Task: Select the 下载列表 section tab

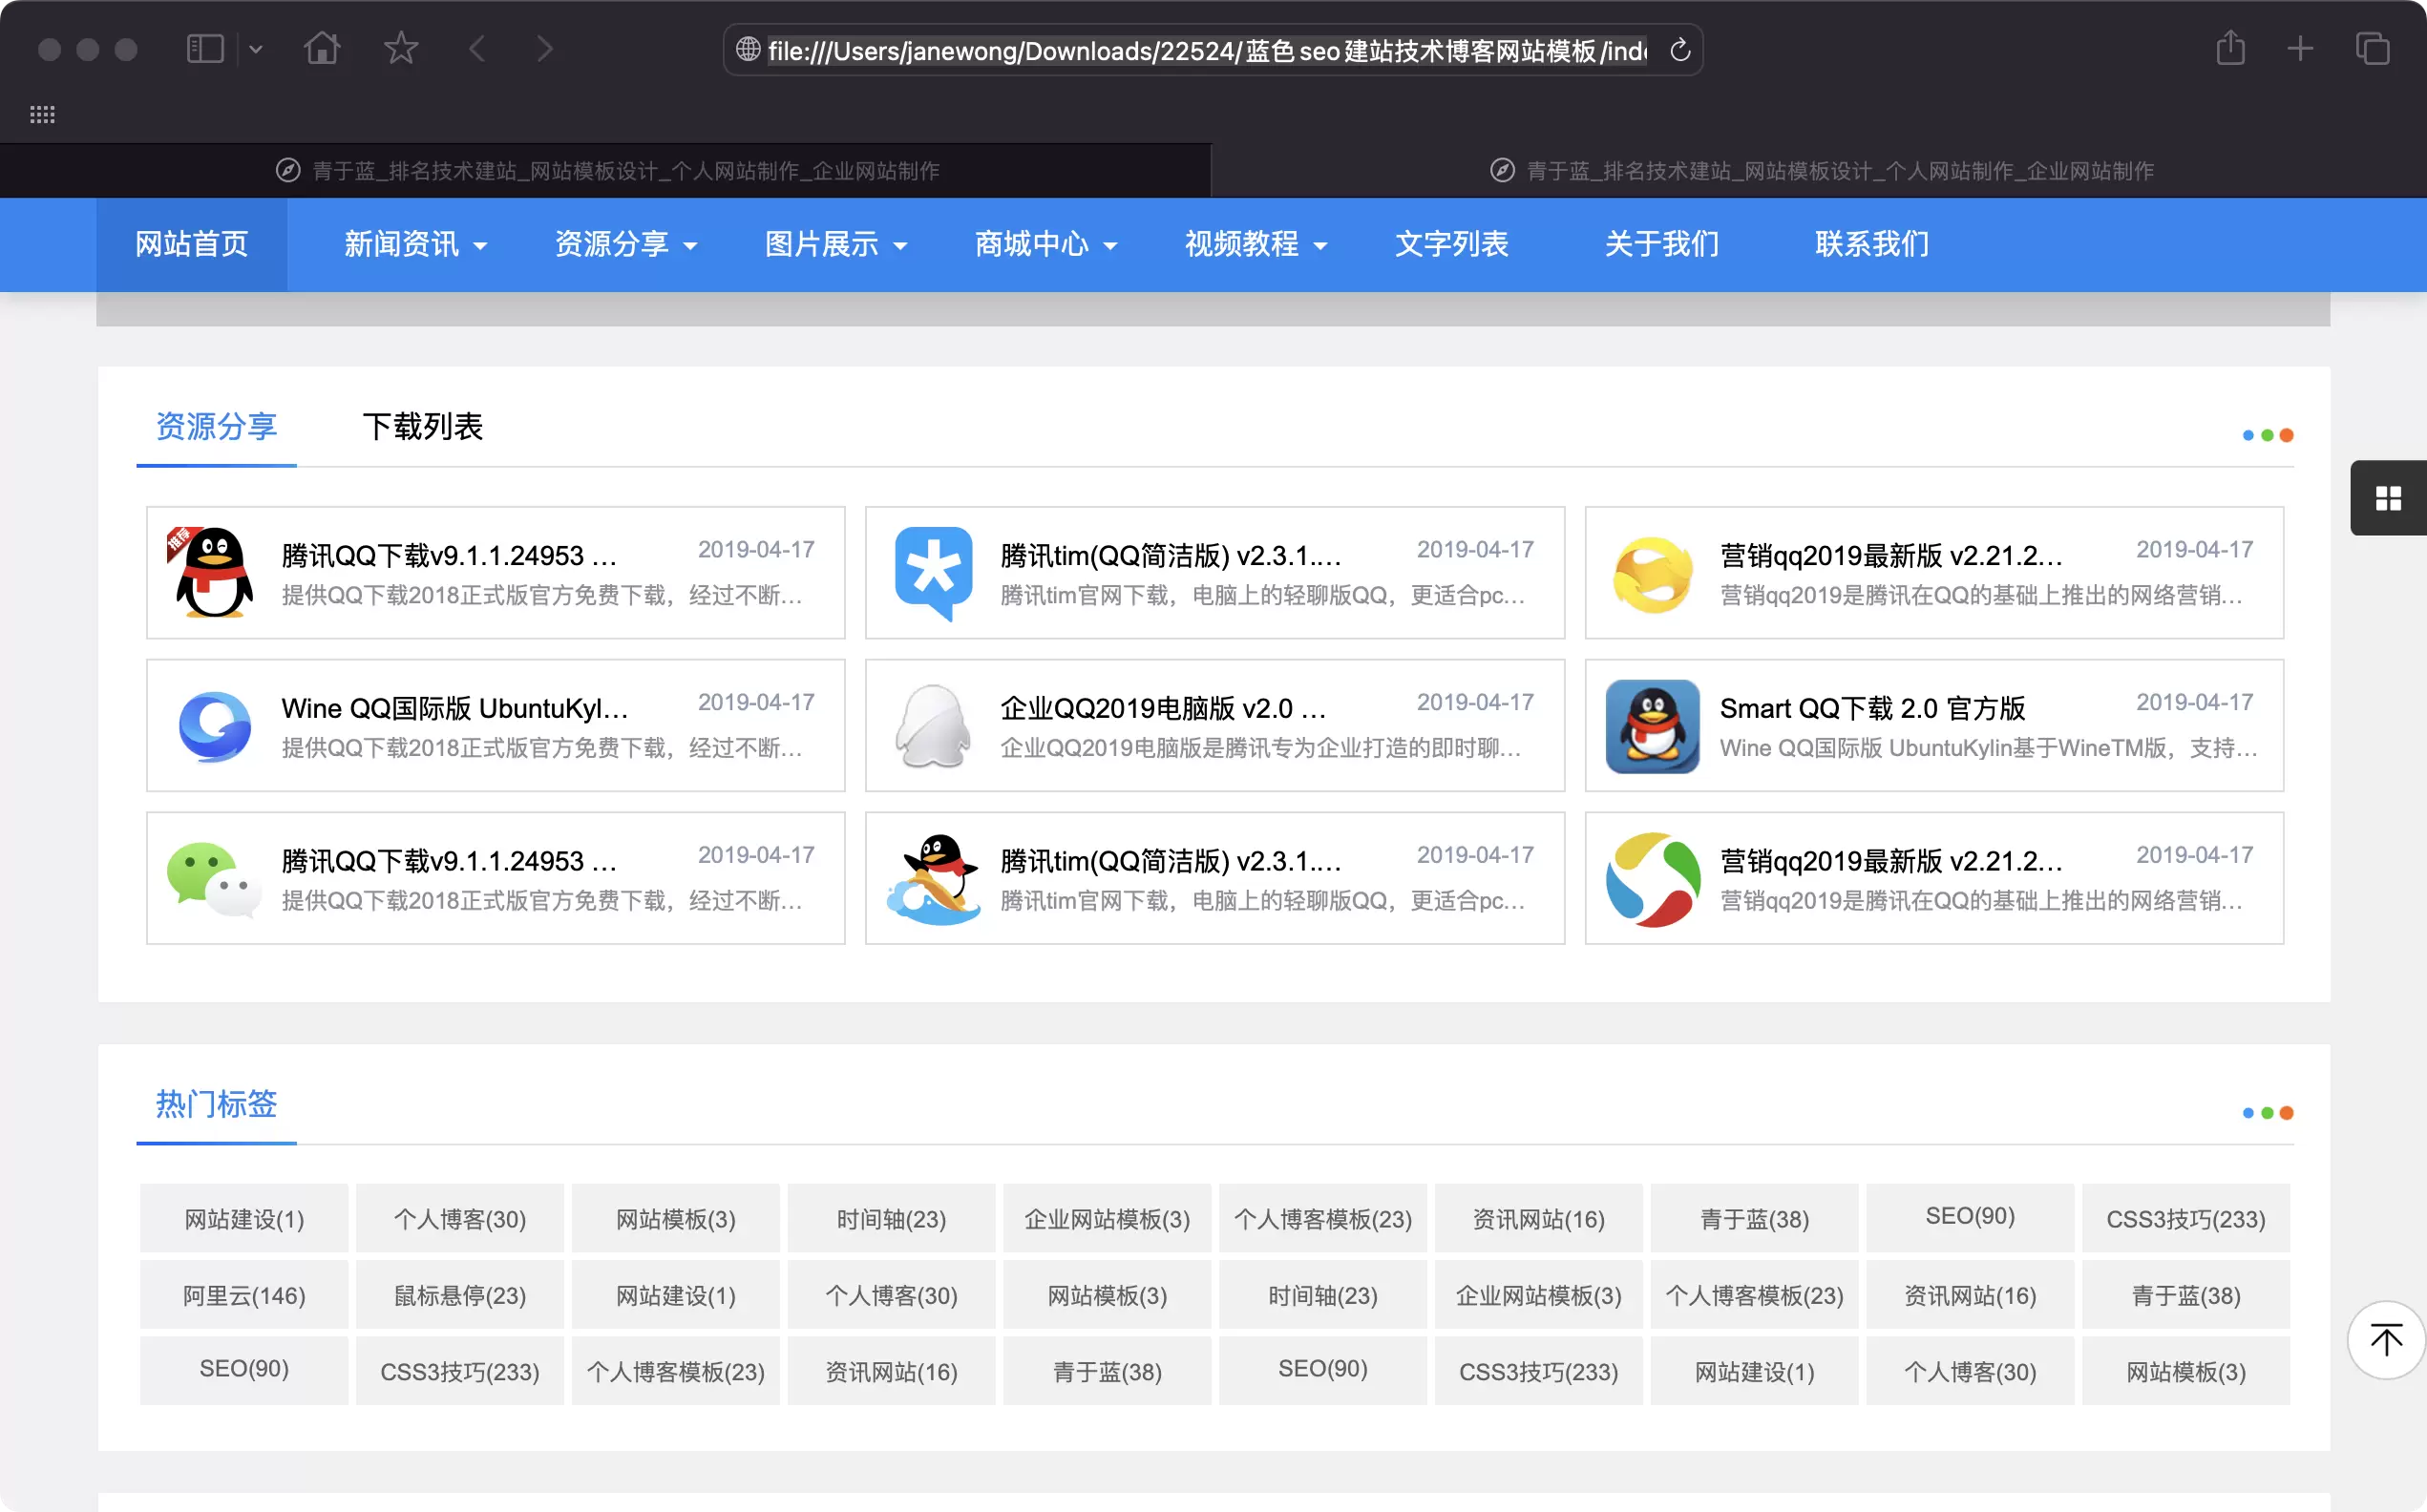Action: [423, 427]
